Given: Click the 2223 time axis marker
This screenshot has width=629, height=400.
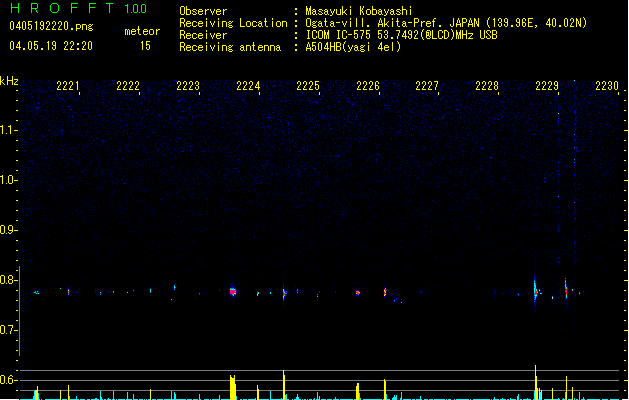Looking at the screenshot, I should pos(188,86).
